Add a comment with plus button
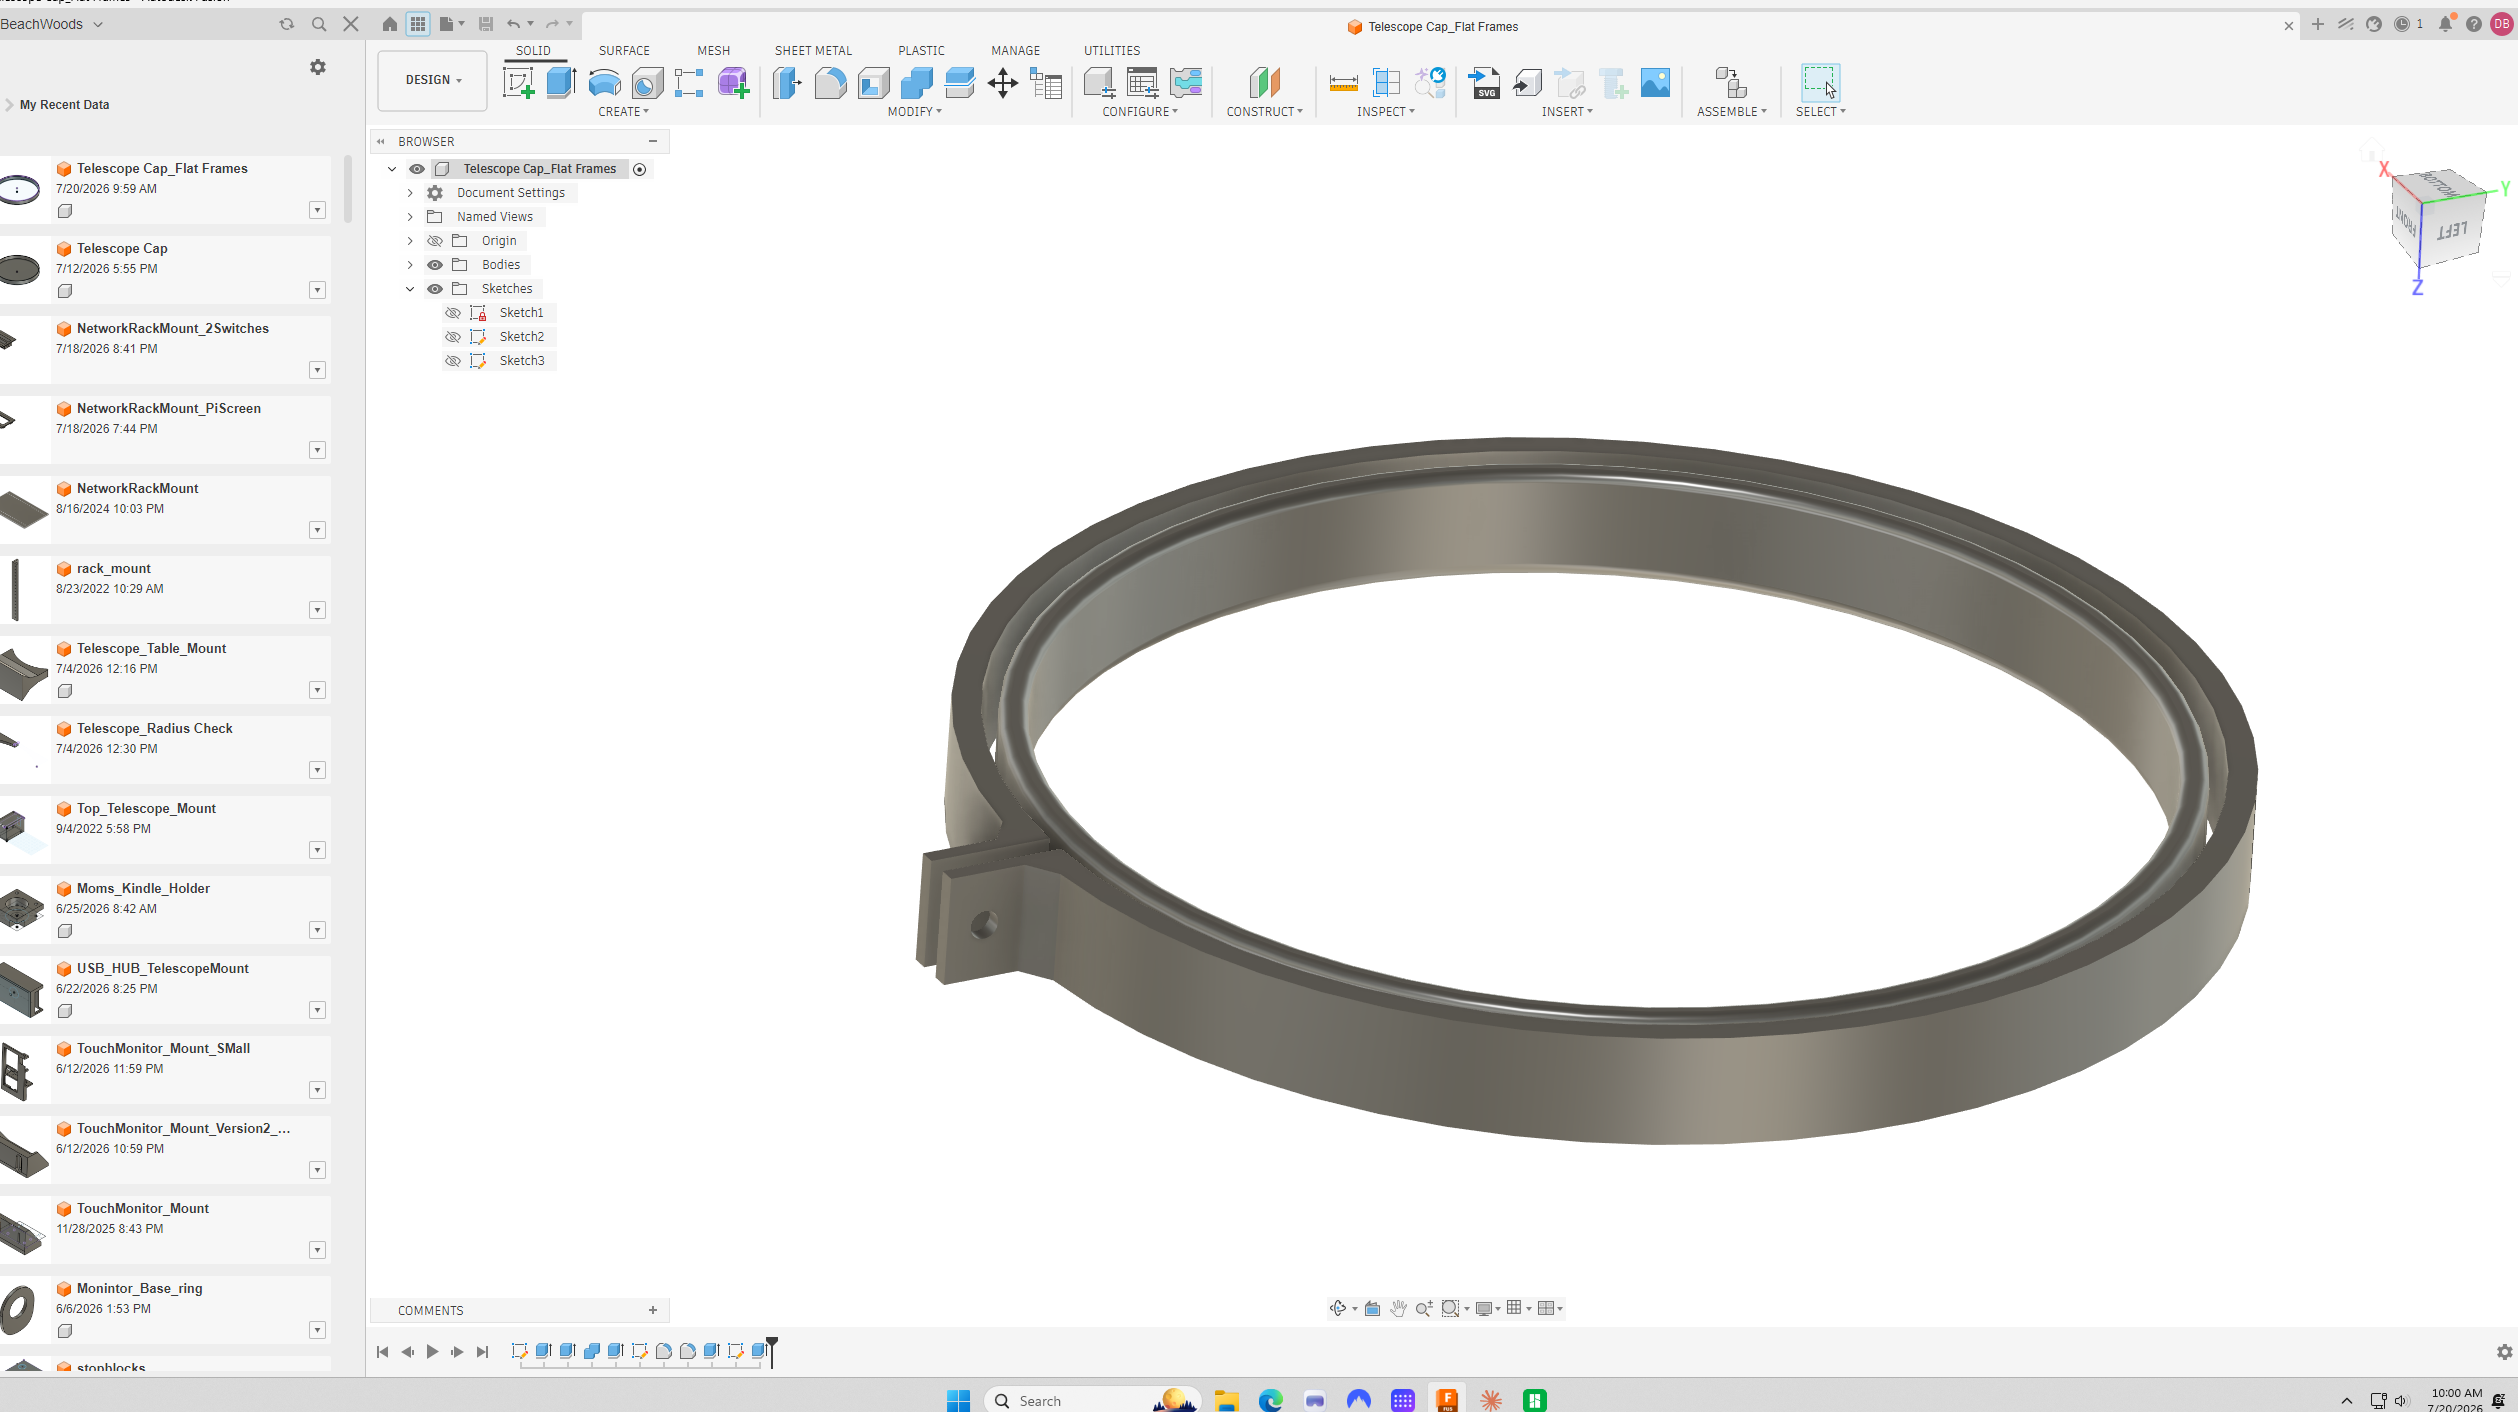Screen dimensions: 2518x1412 click(x=653, y=1310)
